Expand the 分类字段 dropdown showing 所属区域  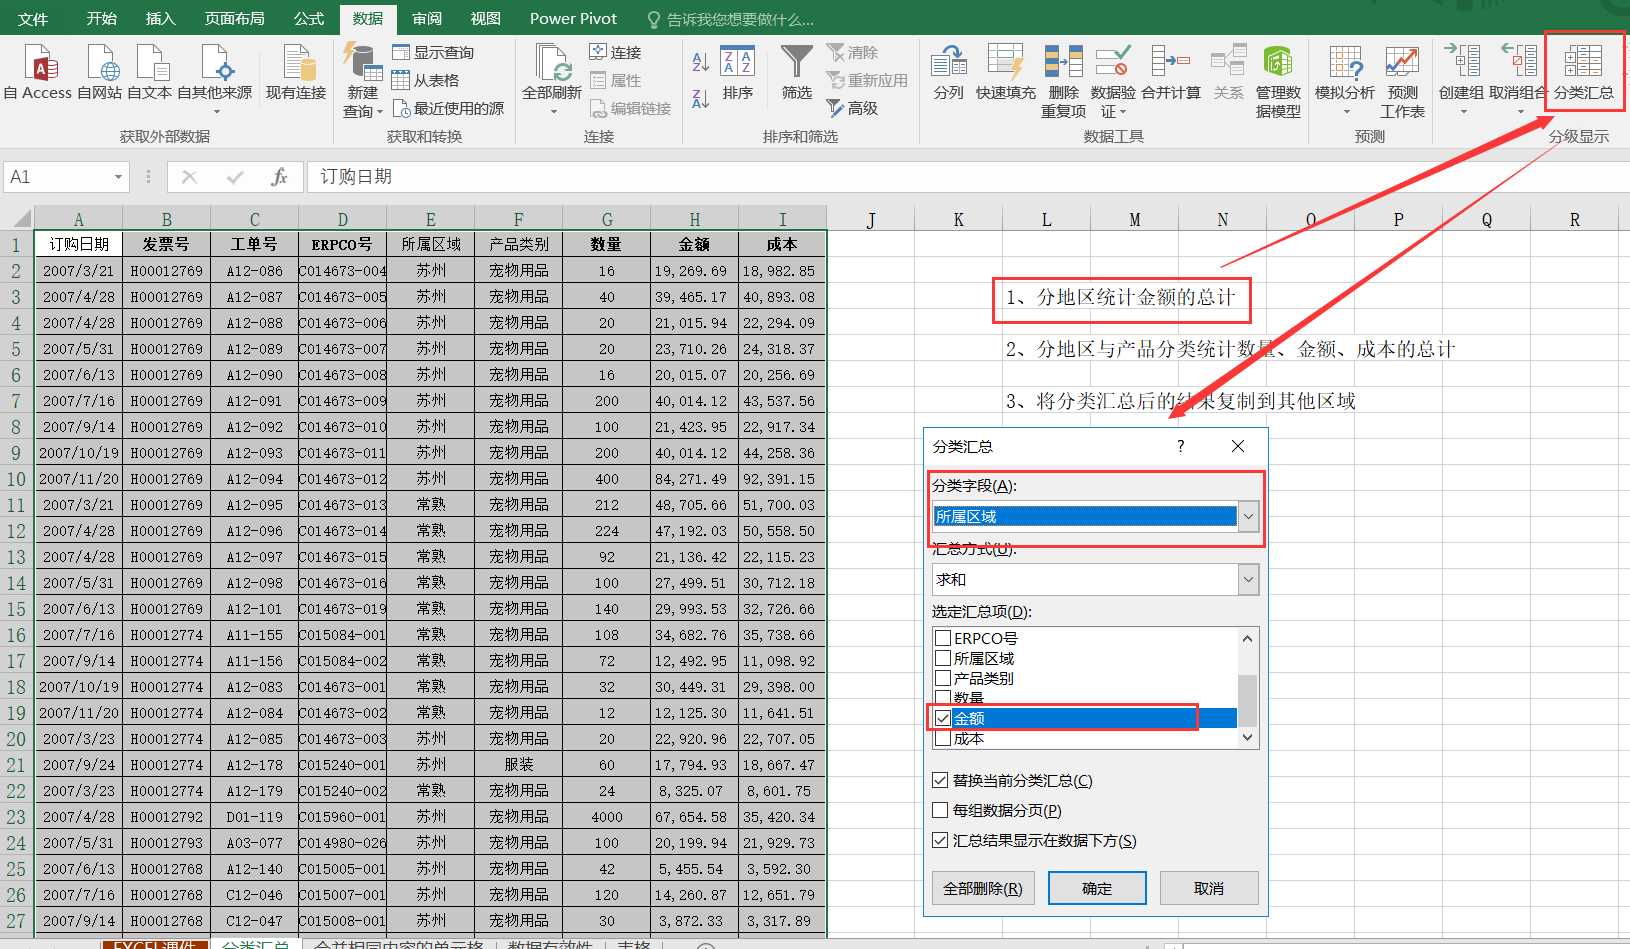coord(1248,516)
